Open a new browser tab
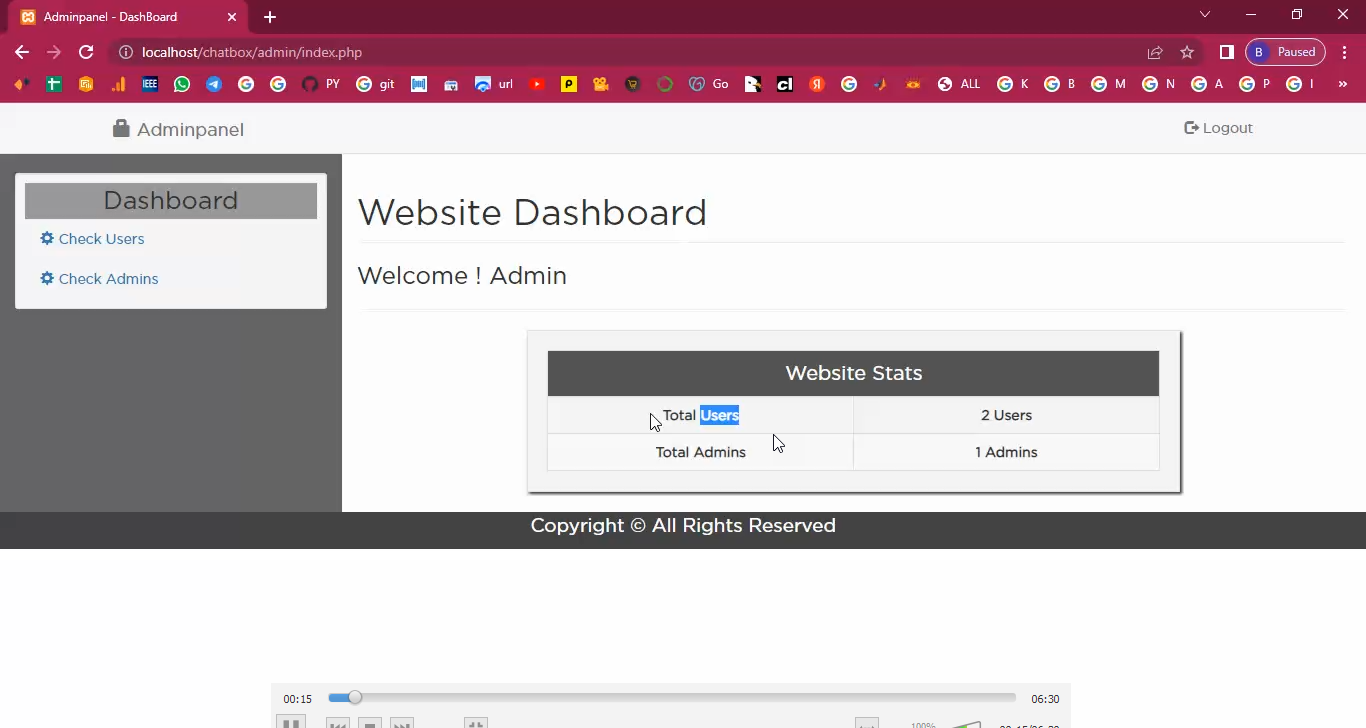This screenshot has height=728, width=1366. click(270, 17)
